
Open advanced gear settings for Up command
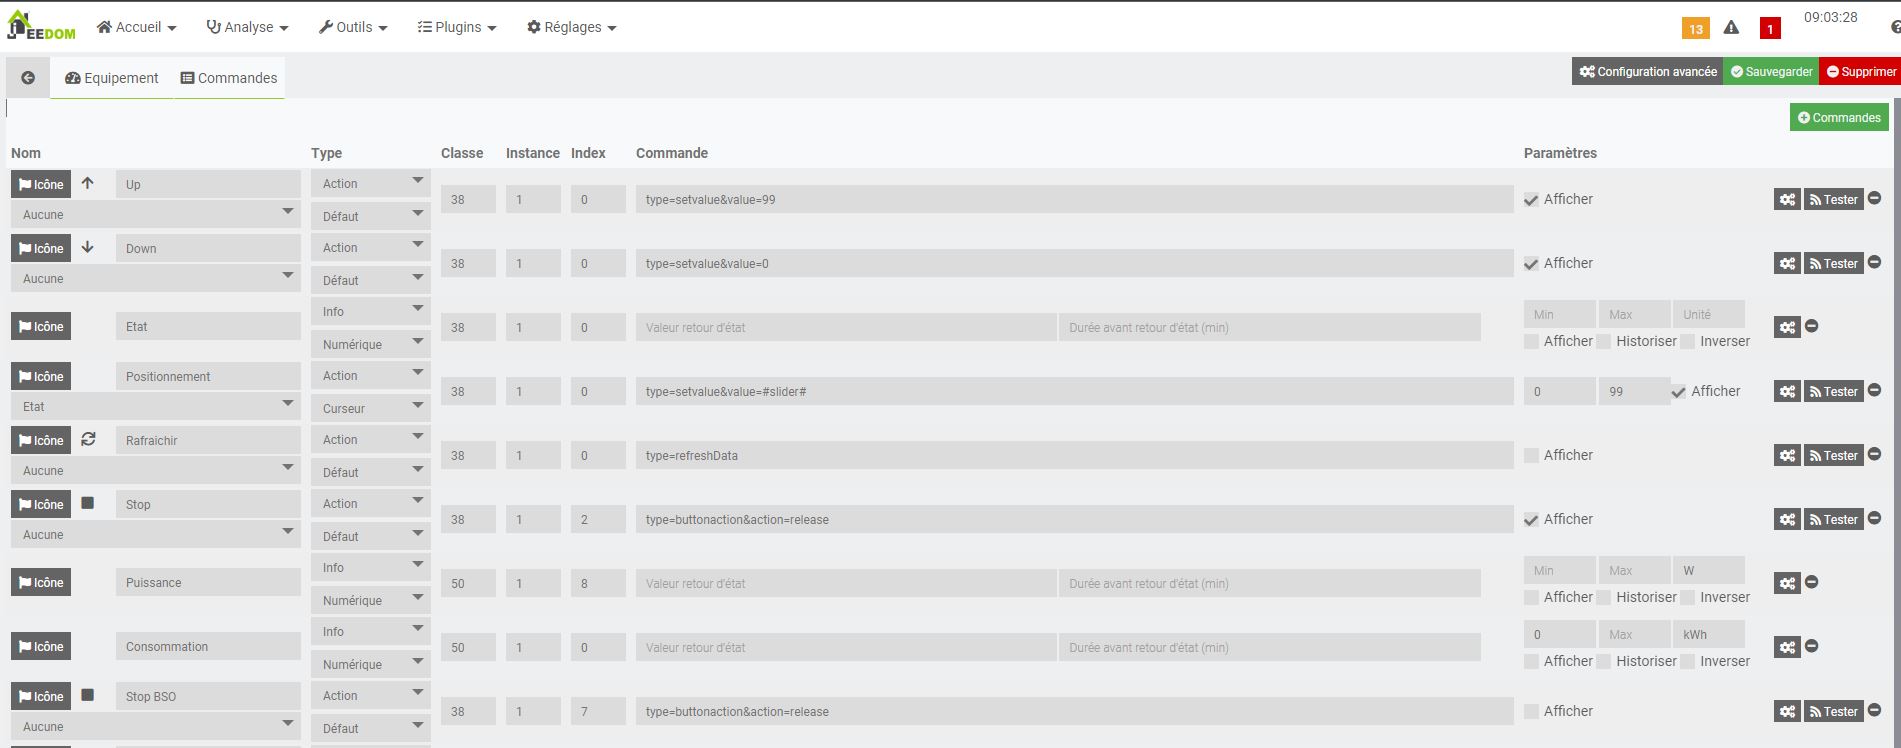click(1787, 200)
